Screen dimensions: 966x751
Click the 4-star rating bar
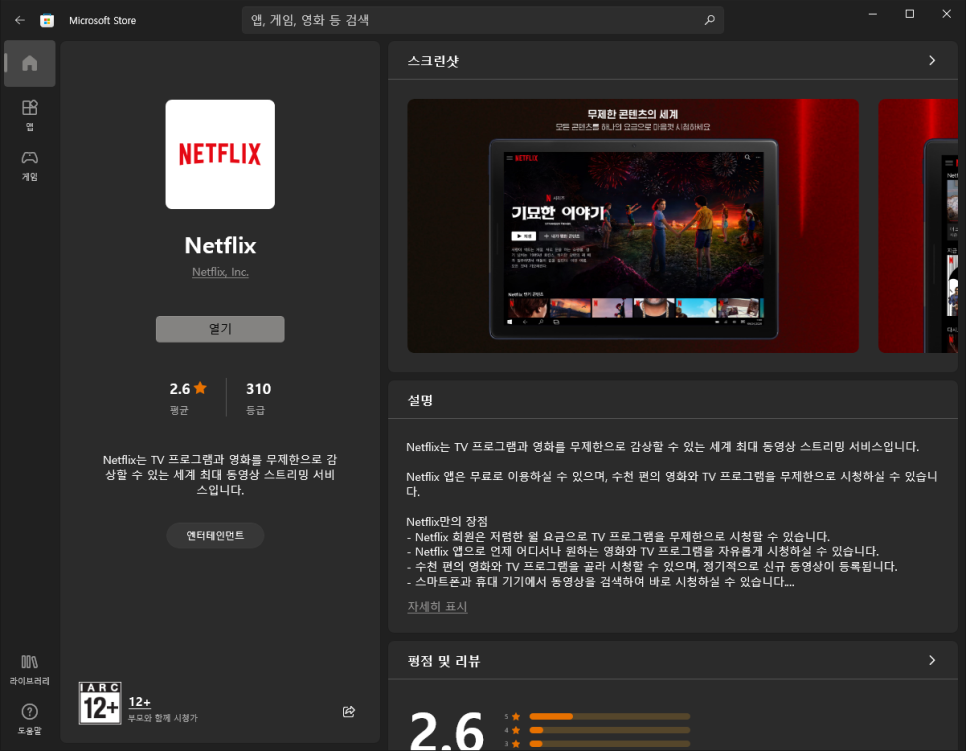[x=609, y=730]
